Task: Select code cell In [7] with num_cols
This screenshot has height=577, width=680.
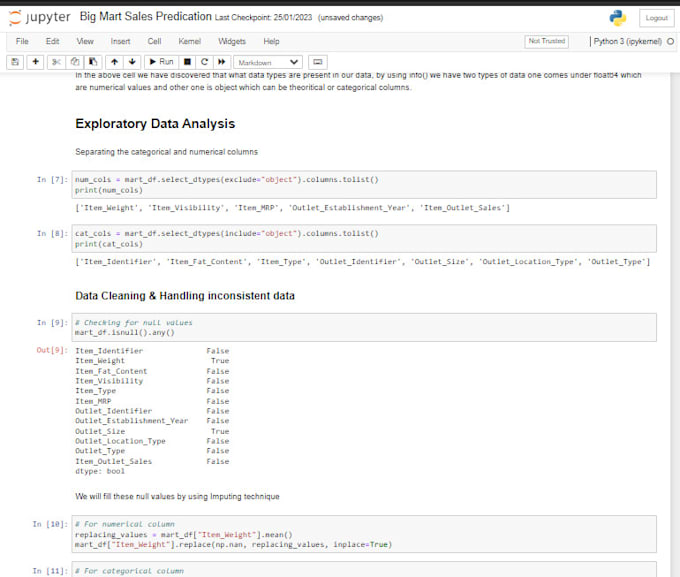Action: (364, 185)
